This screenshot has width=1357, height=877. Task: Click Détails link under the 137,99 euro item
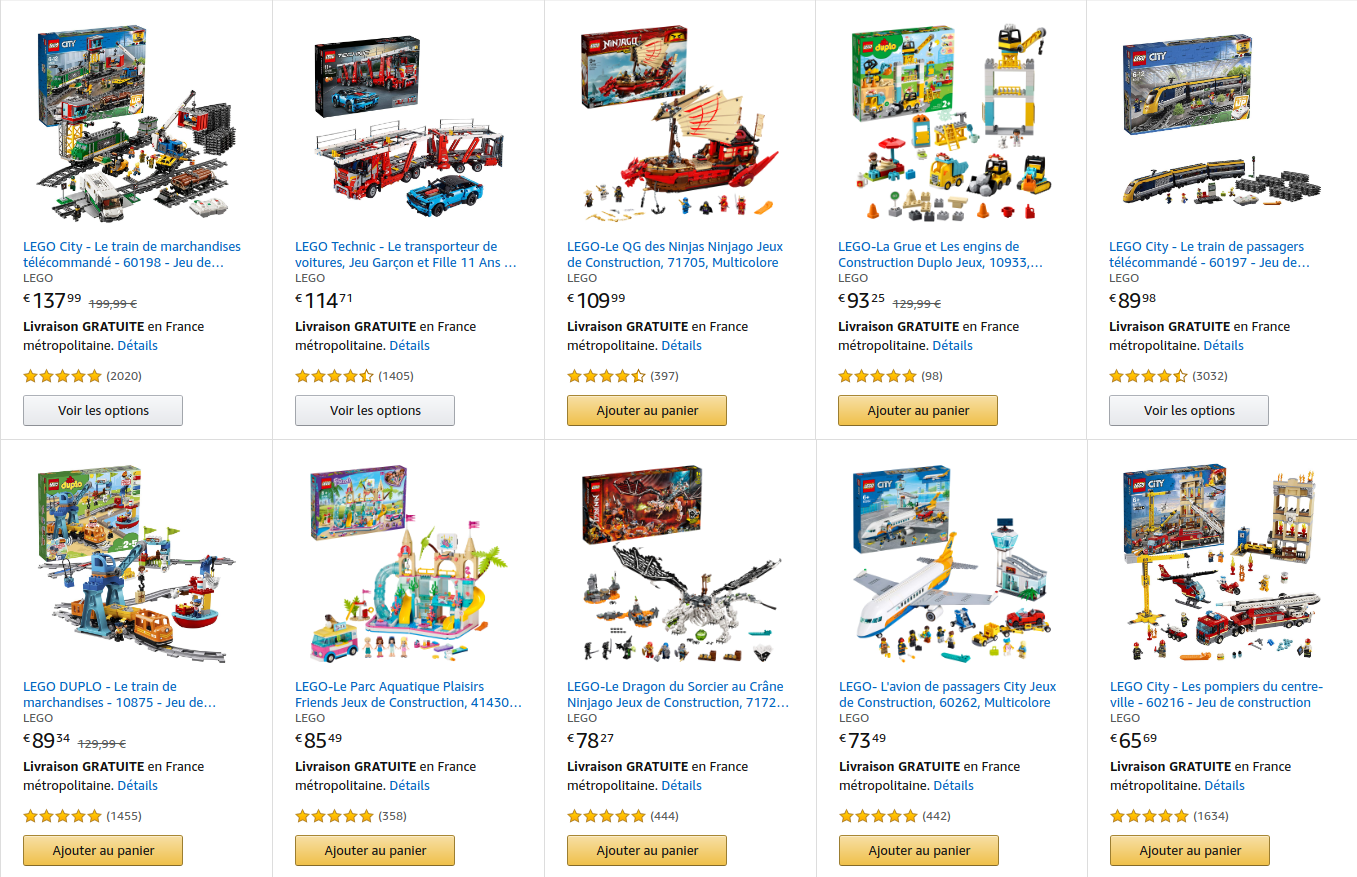(138, 345)
